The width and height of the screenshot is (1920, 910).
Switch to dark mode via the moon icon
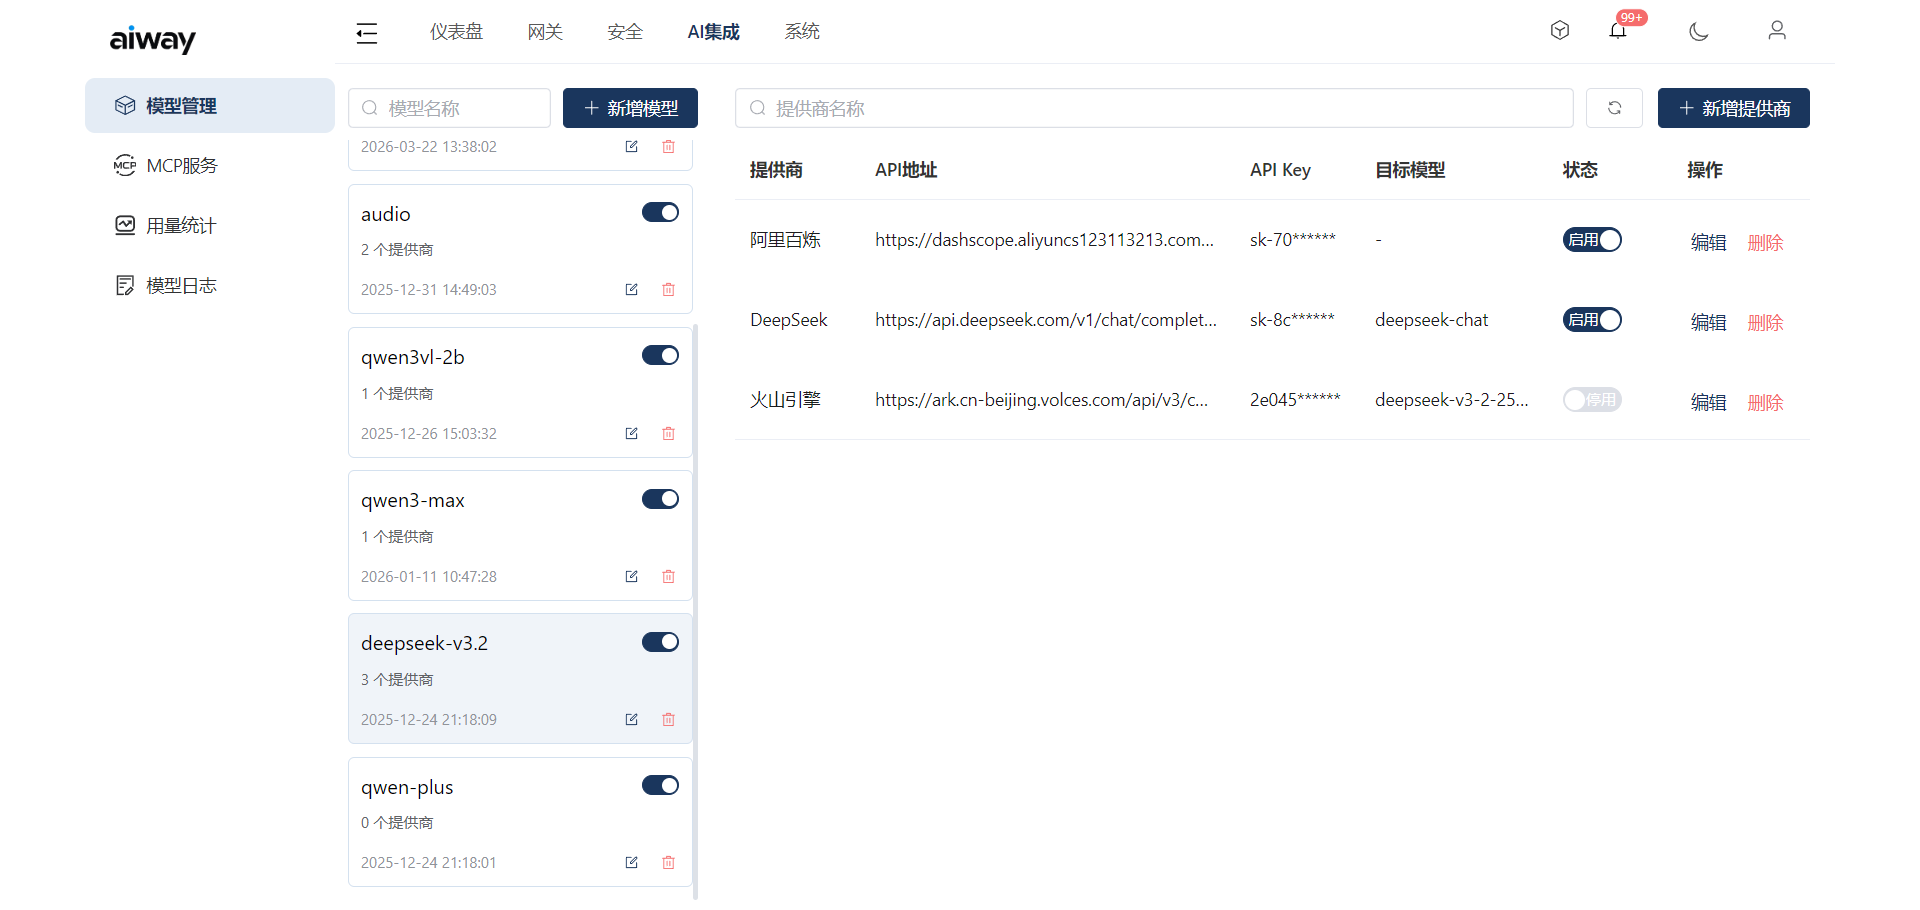tap(1698, 31)
